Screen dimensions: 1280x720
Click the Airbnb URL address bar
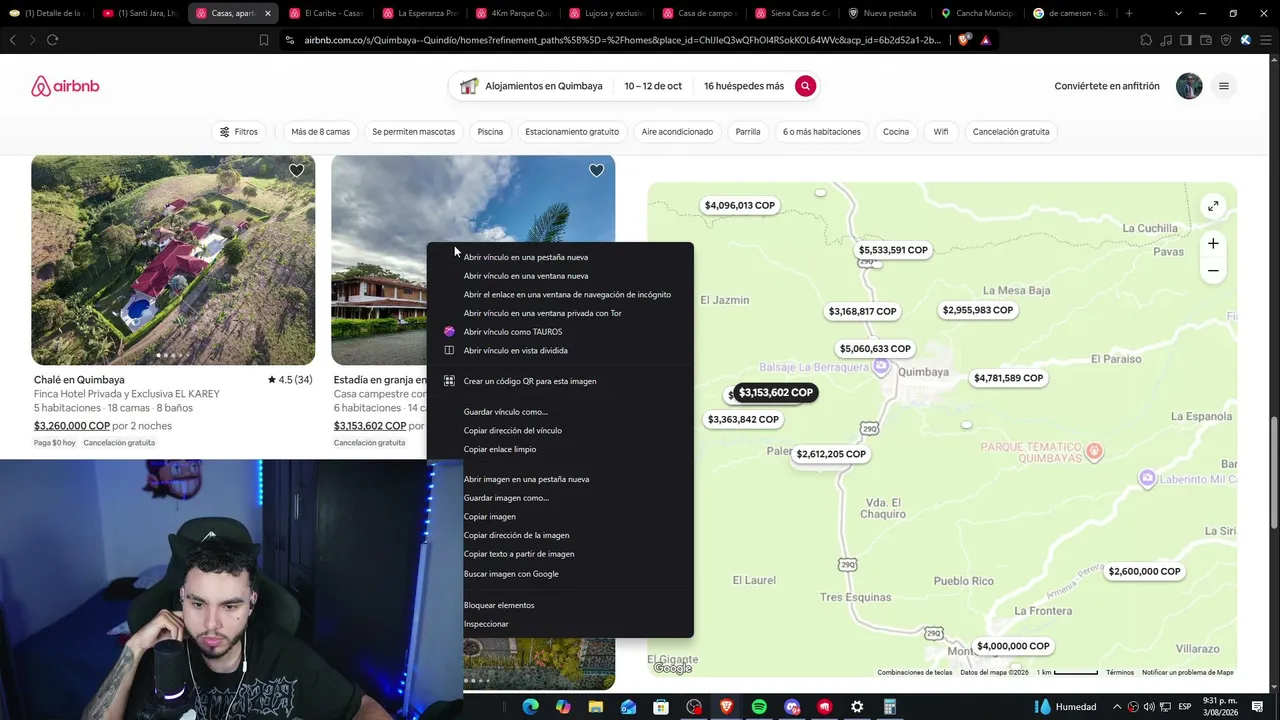(622, 40)
